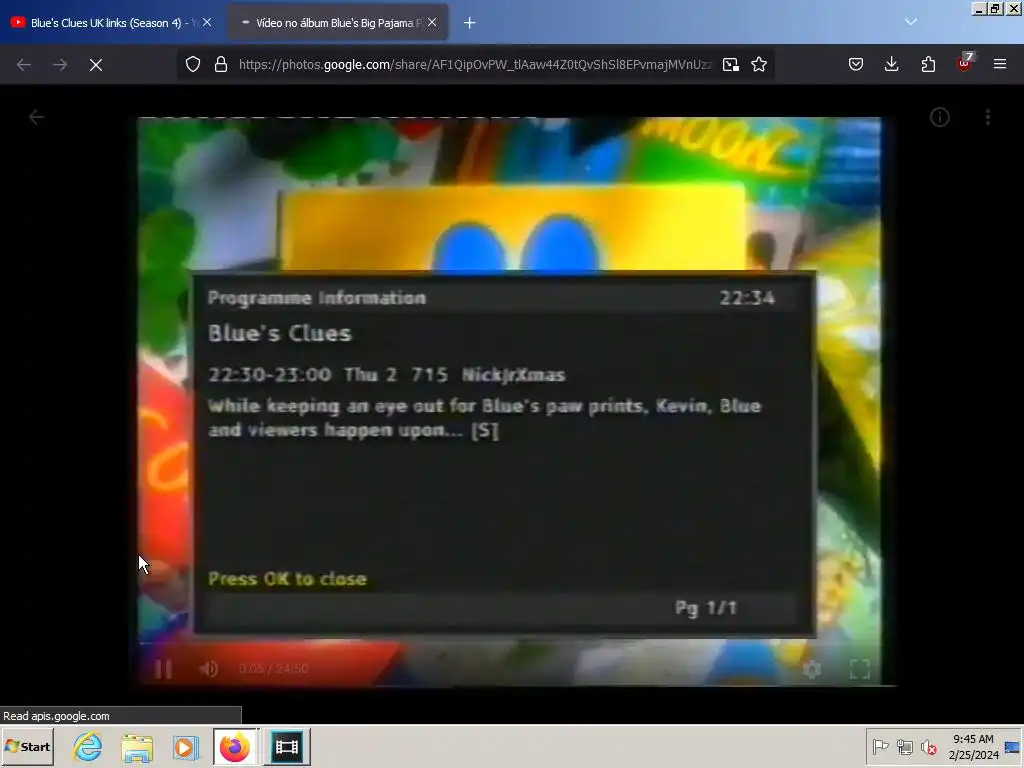Open video player settings gear
The image size is (1024, 768).
(x=812, y=669)
